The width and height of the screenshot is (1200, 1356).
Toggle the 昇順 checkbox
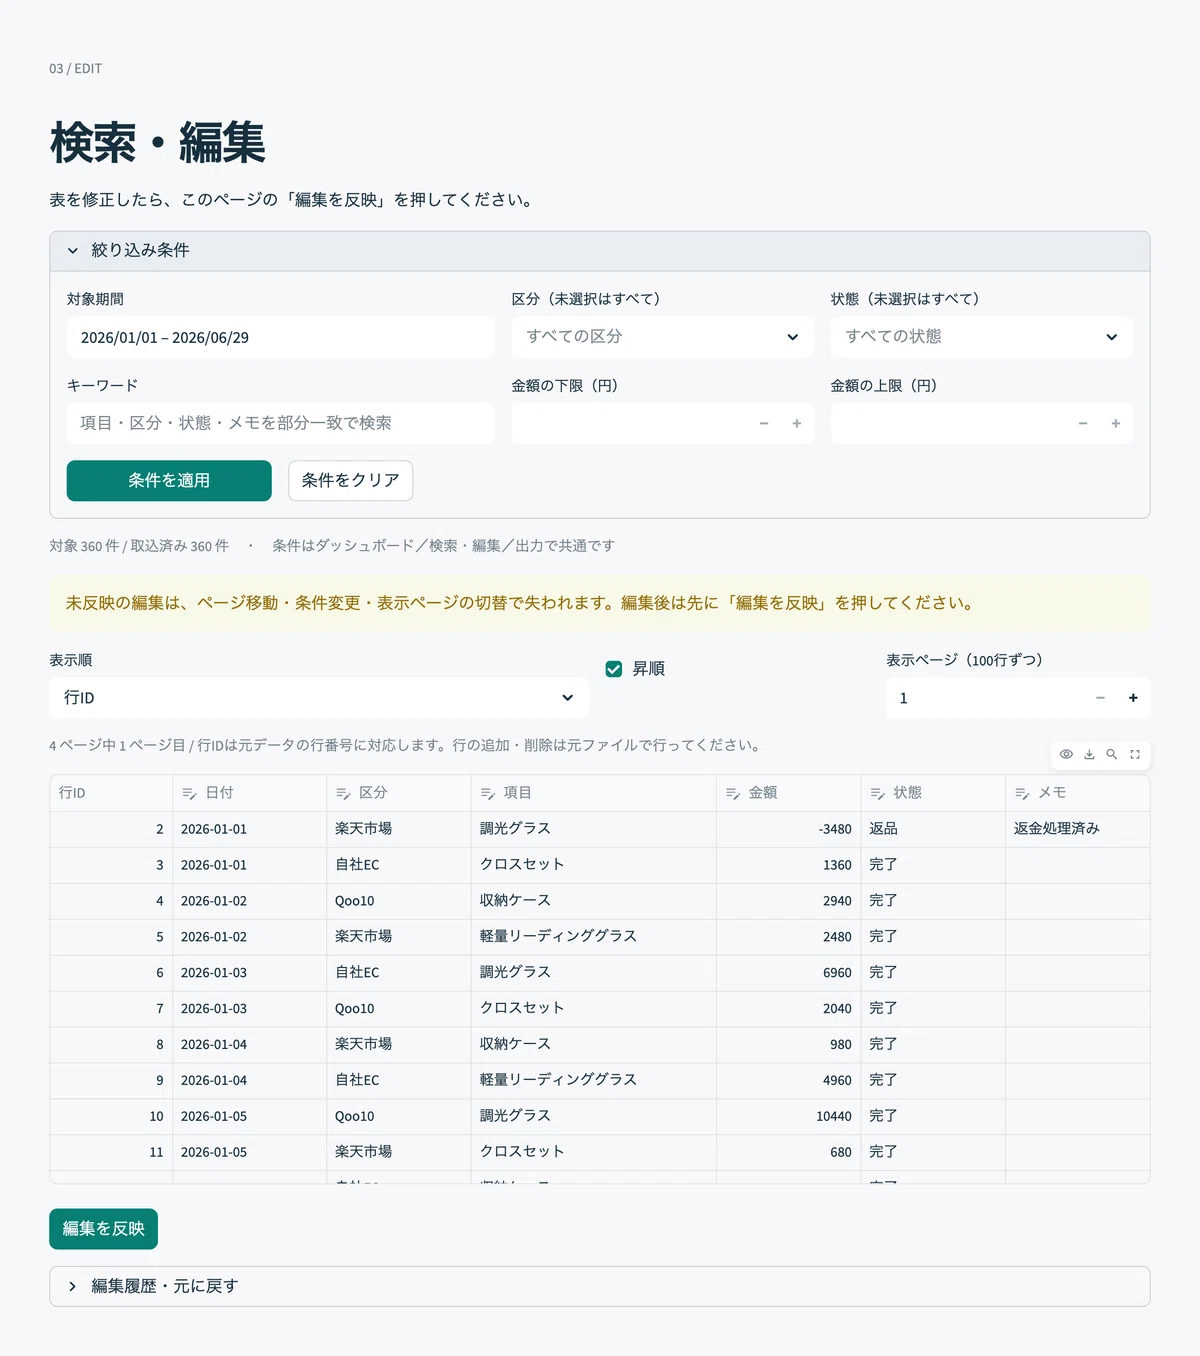pos(614,669)
